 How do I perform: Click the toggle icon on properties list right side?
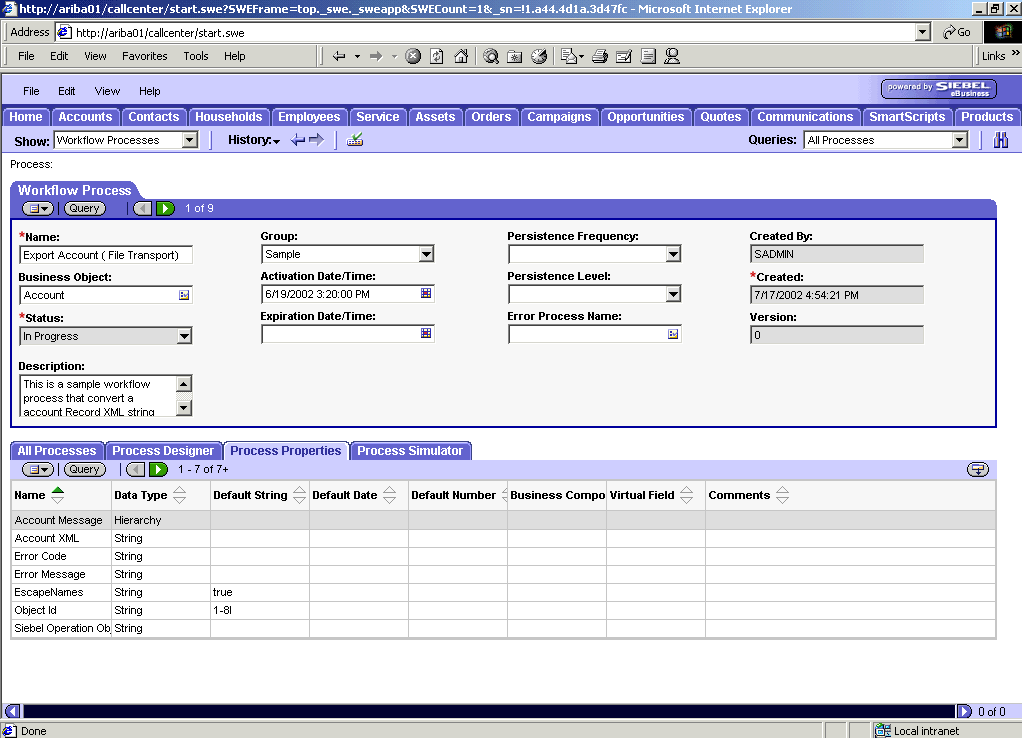point(978,470)
